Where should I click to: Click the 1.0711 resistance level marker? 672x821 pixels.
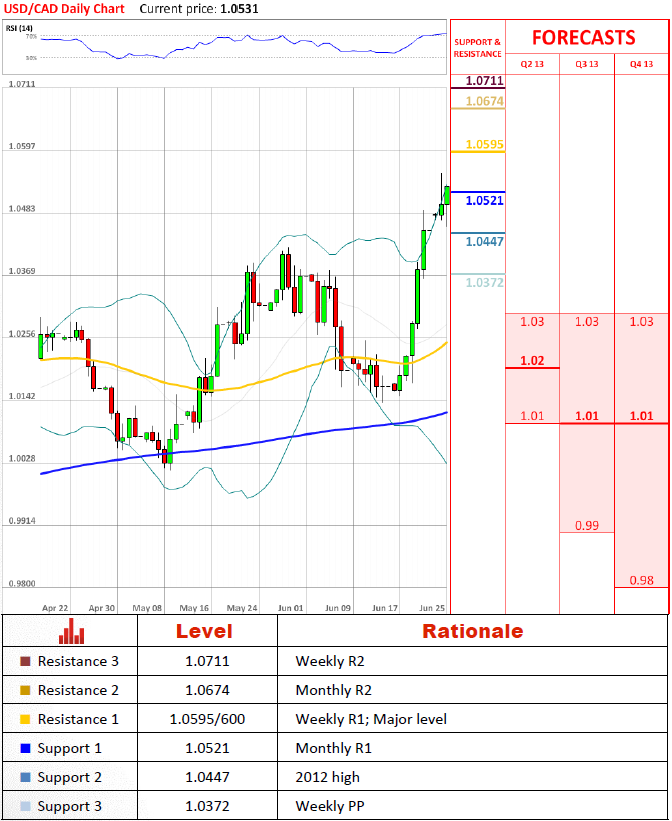click(x=484, y=81)
